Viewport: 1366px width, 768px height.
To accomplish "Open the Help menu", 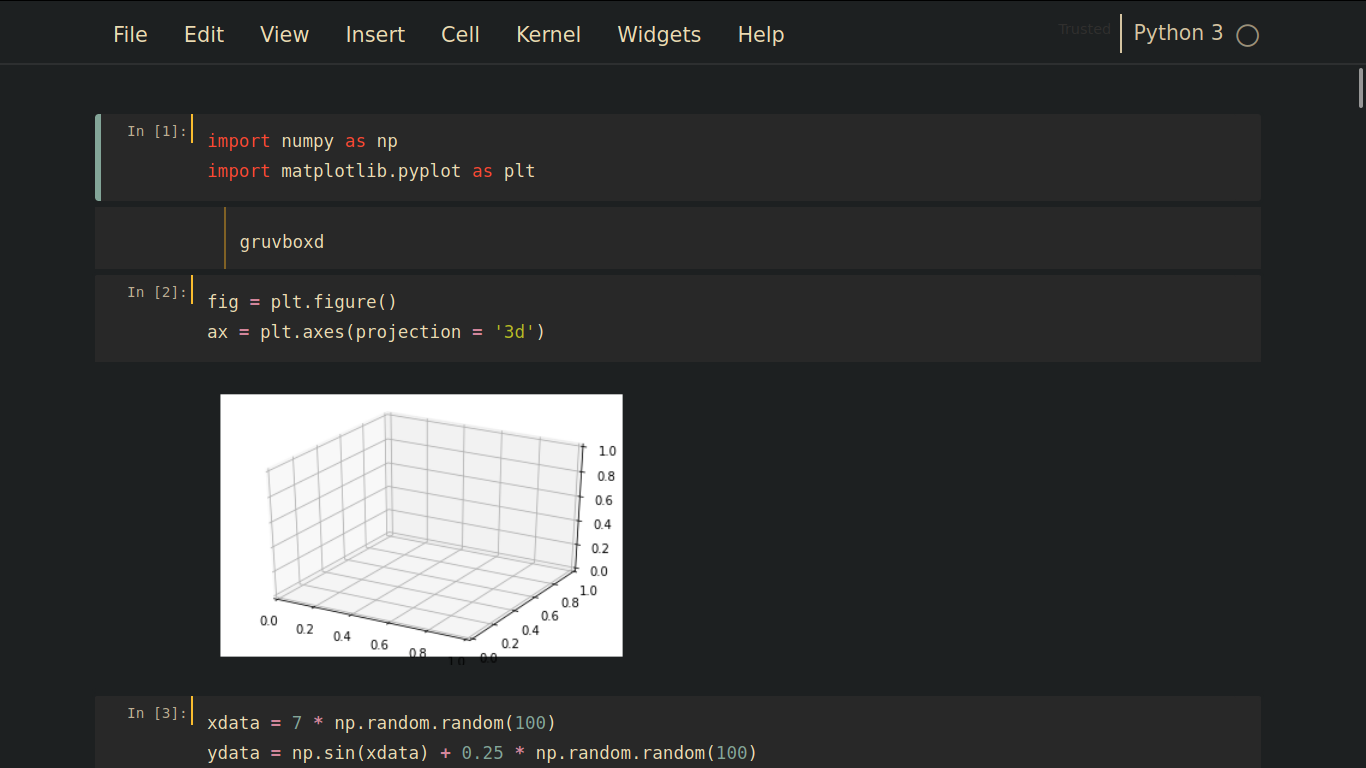I will point(760,34).
